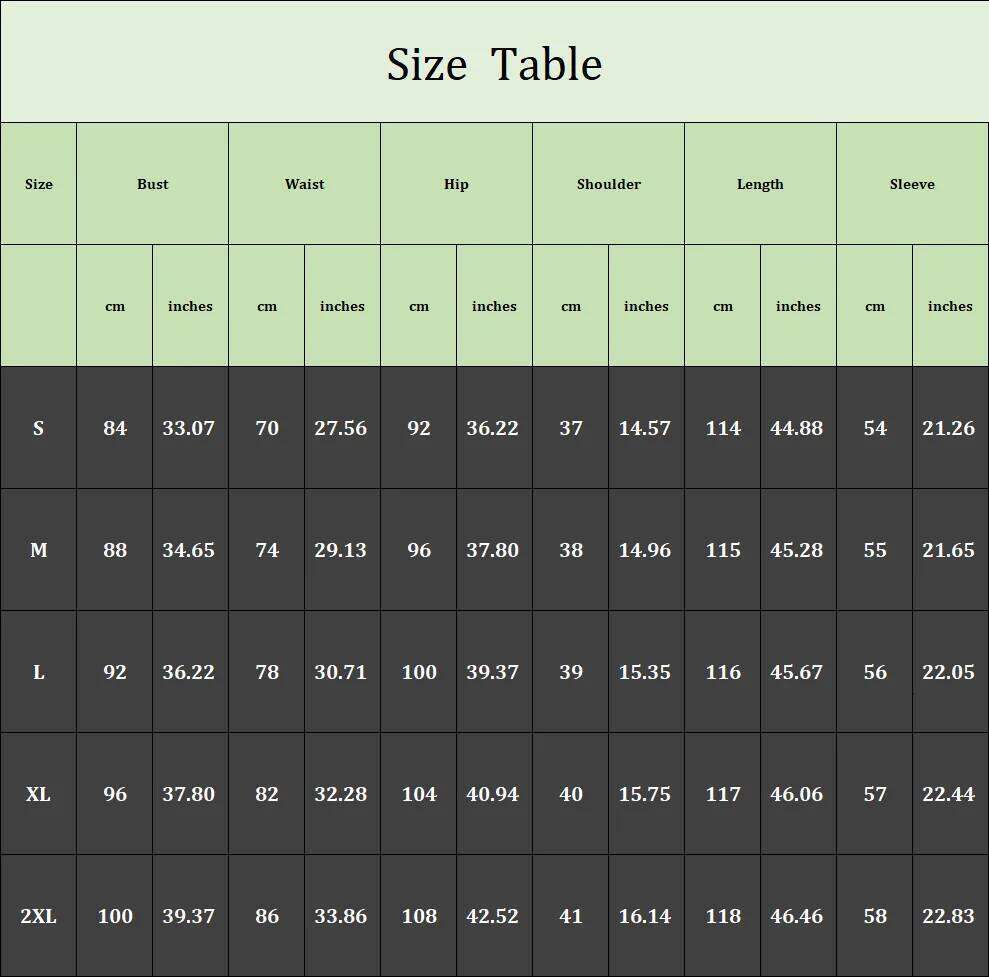Screen dimensions: 989x977
Task: Click hip value "104" in row XL
Action: click(x=419, y=794)
